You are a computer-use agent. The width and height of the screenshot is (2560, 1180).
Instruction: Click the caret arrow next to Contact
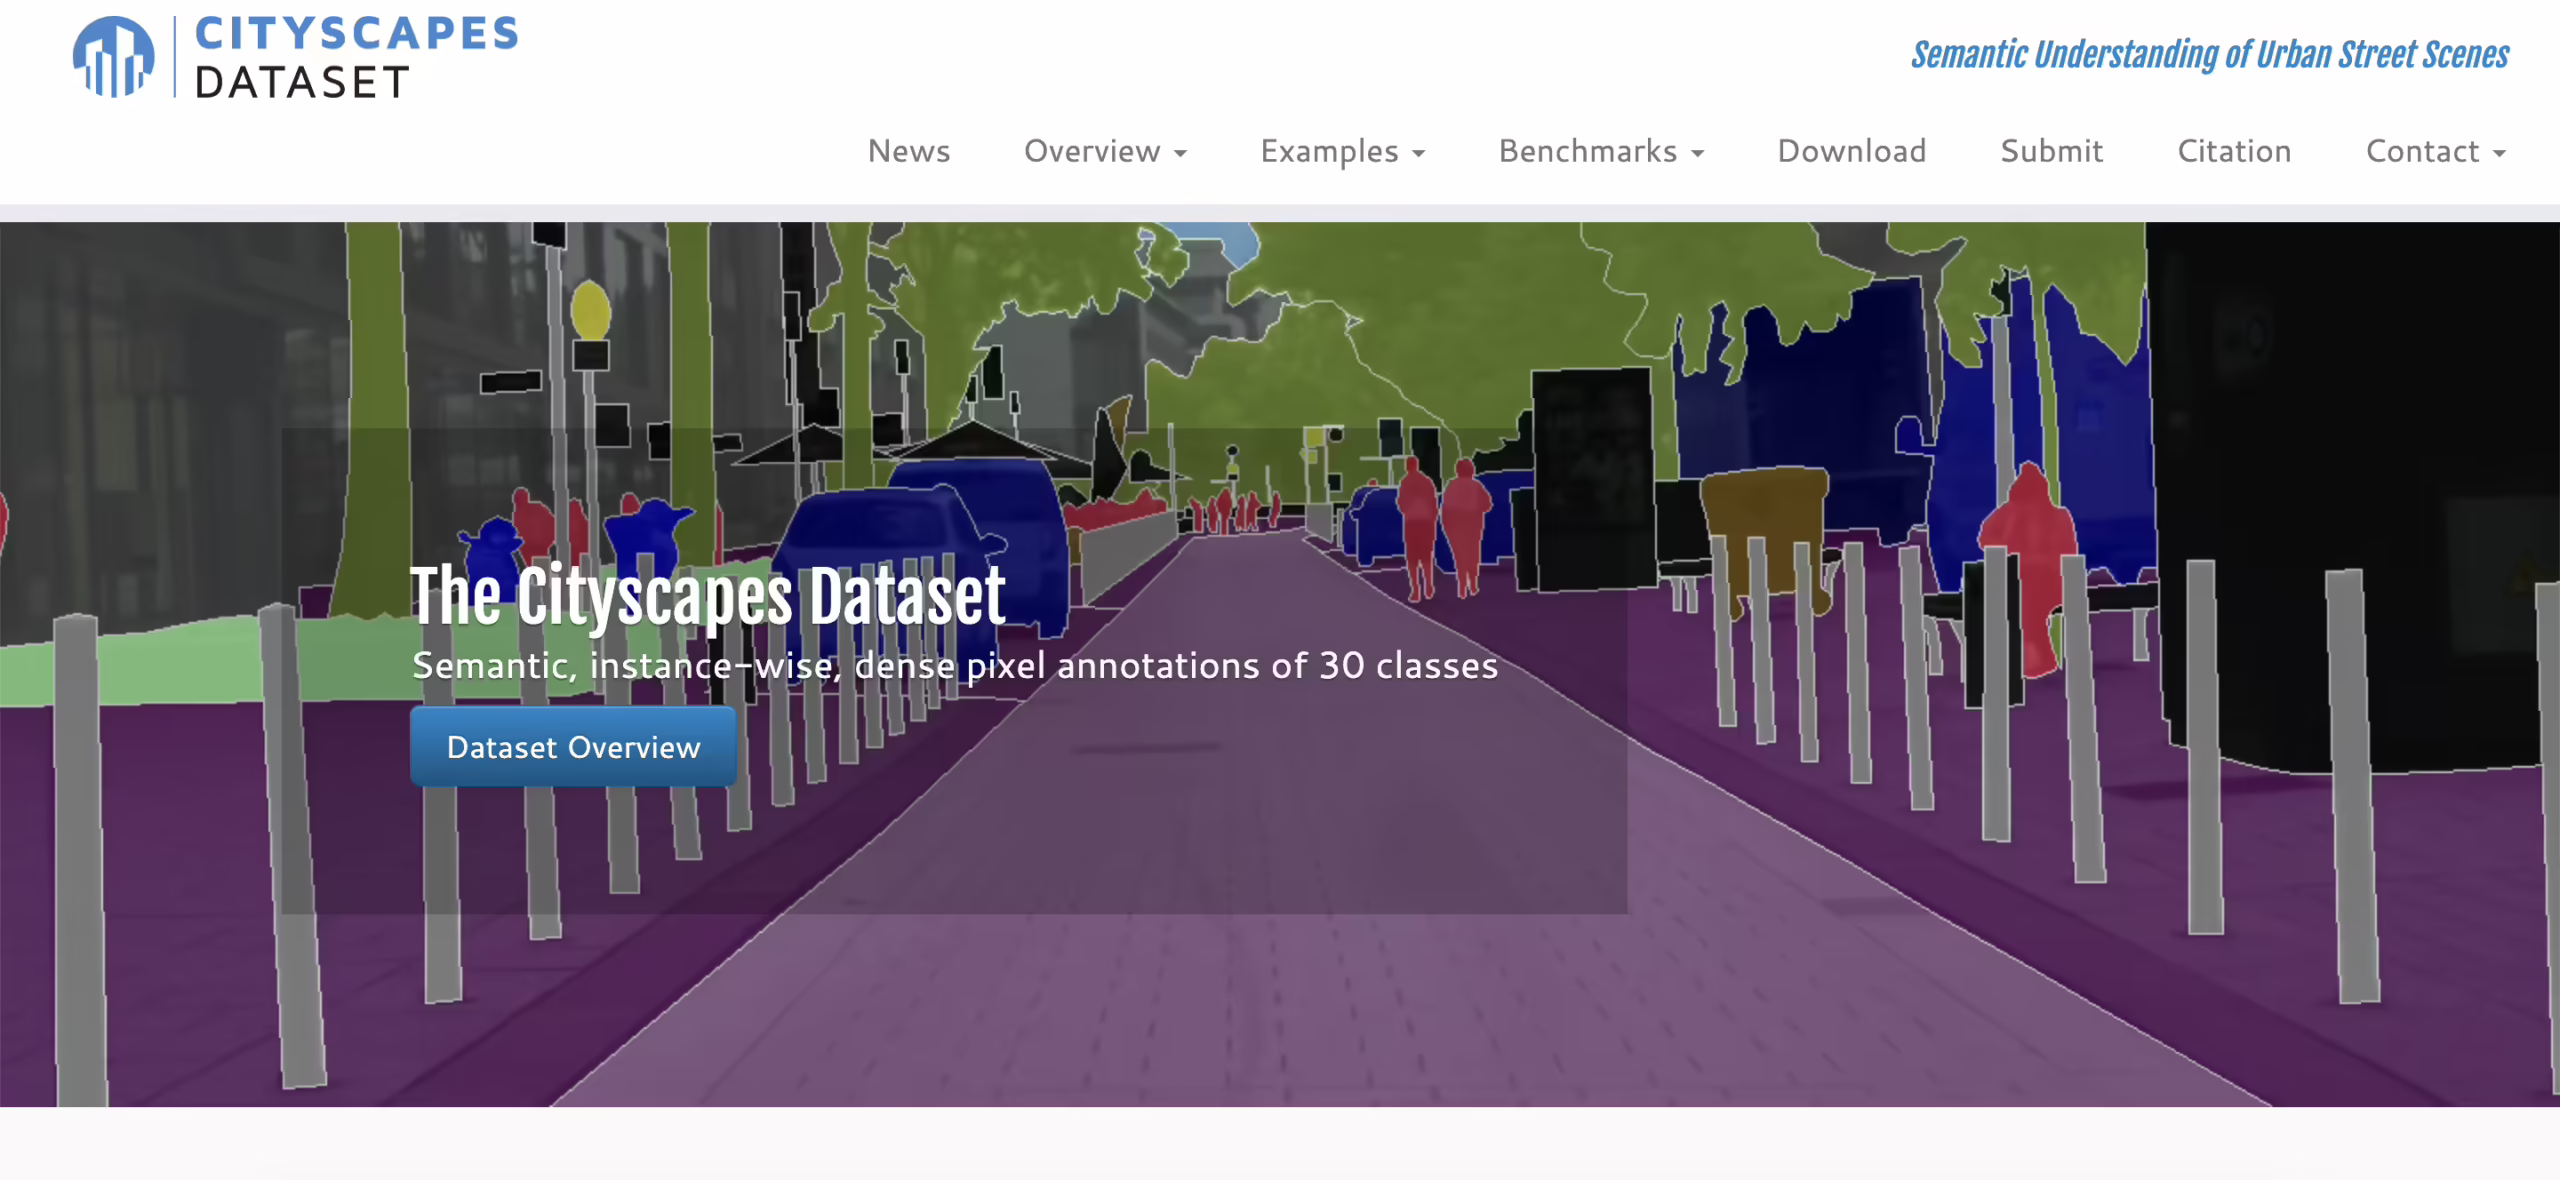click(2499, 154)
